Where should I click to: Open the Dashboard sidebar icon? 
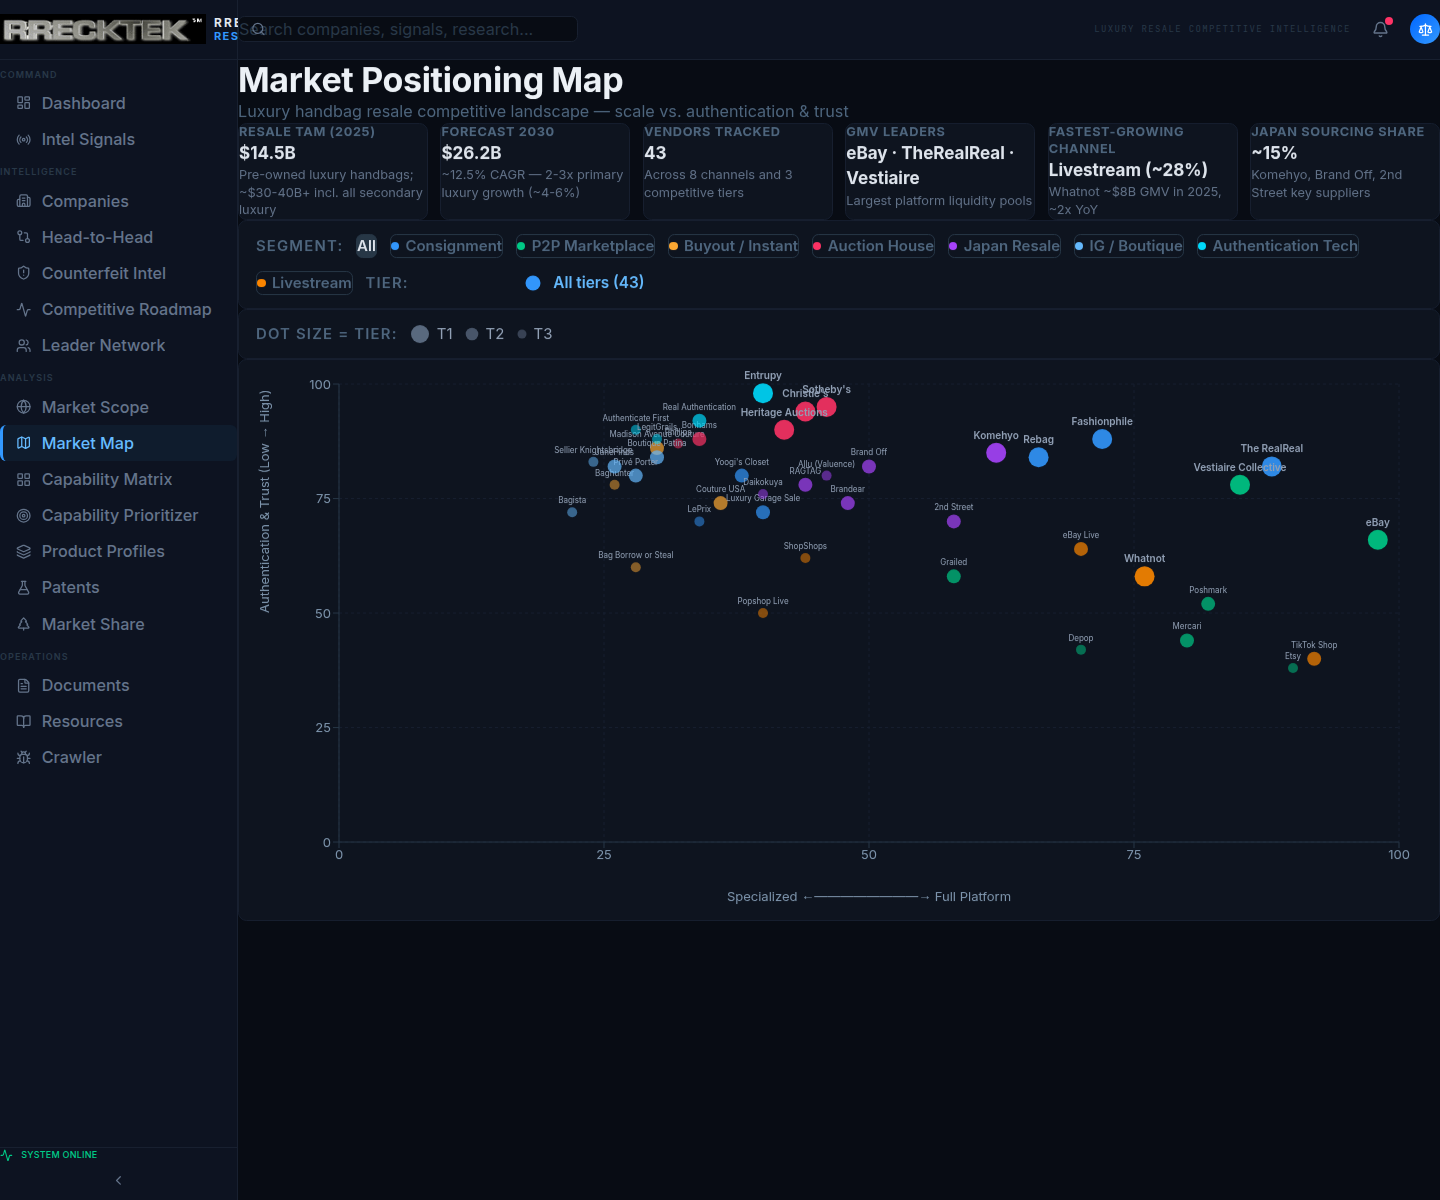[24, 103]
